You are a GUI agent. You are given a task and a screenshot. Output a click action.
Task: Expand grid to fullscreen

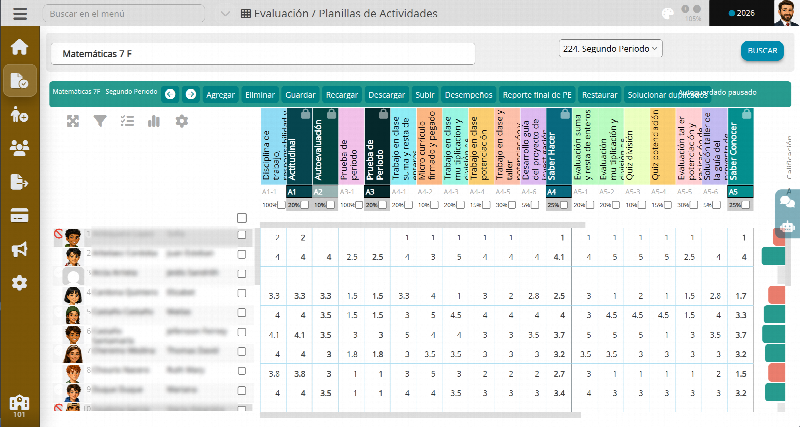(73, 121)
